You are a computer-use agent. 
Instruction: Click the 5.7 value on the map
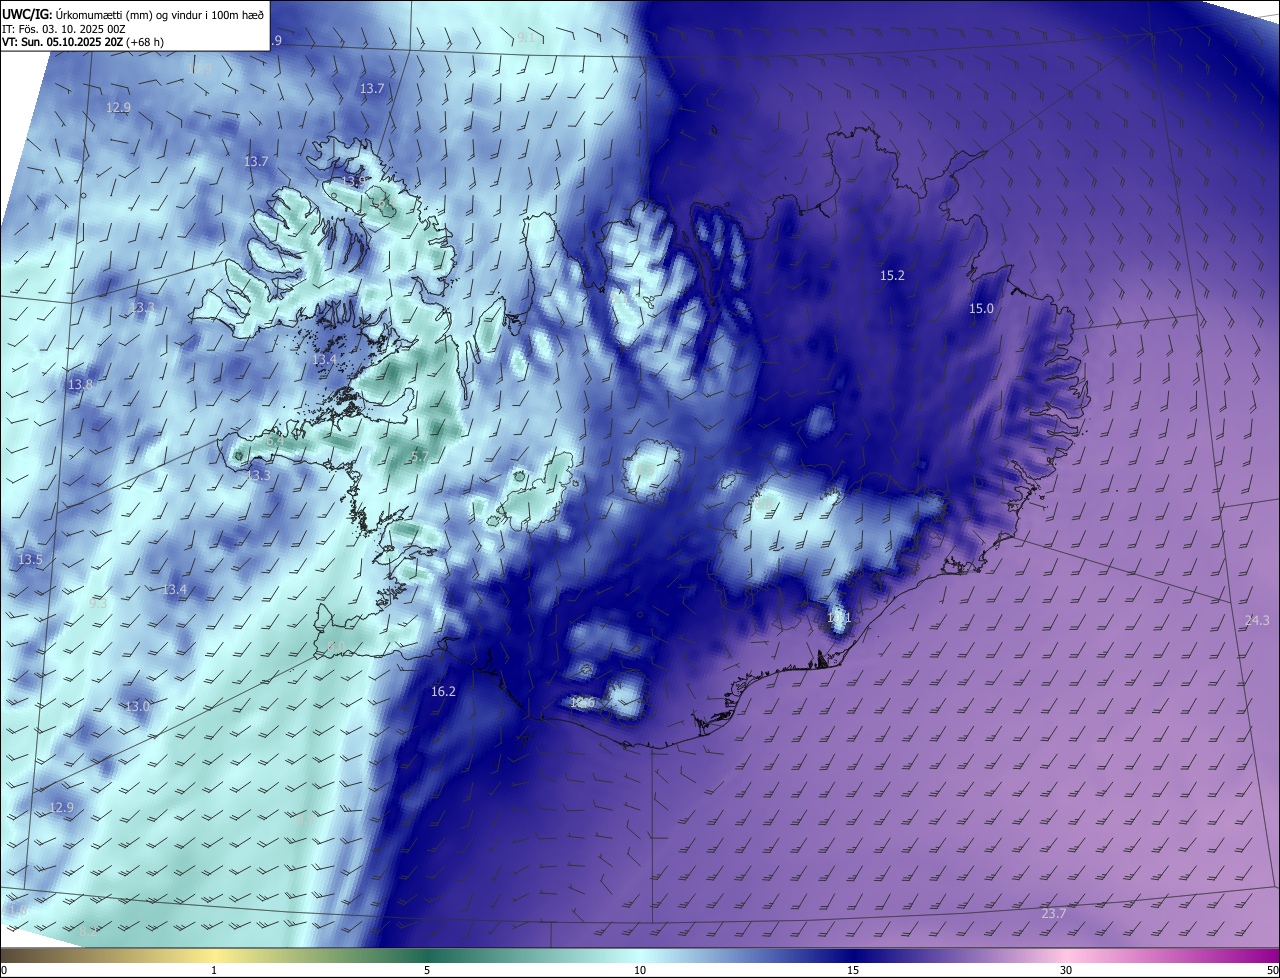(x=419, y=456)
